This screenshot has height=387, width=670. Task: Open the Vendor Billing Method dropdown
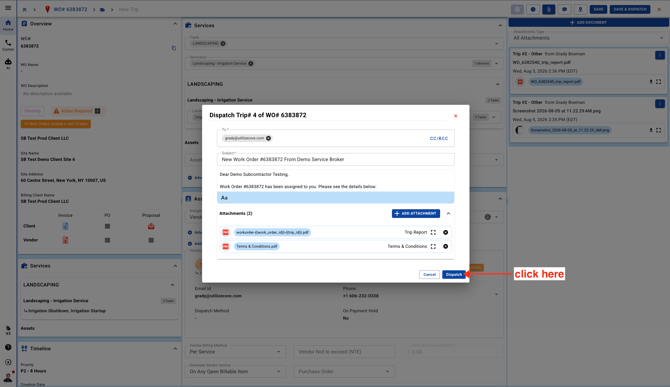235,352
